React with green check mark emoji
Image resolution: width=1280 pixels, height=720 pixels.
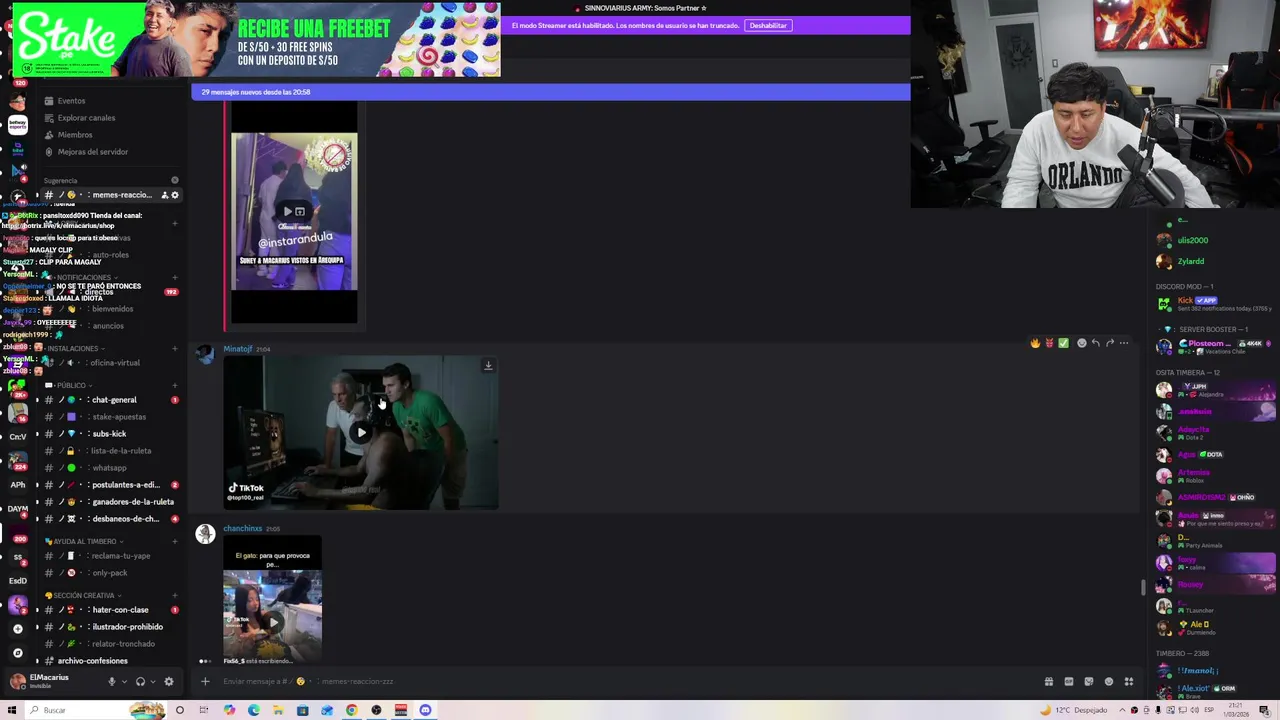pos(1063,343)
